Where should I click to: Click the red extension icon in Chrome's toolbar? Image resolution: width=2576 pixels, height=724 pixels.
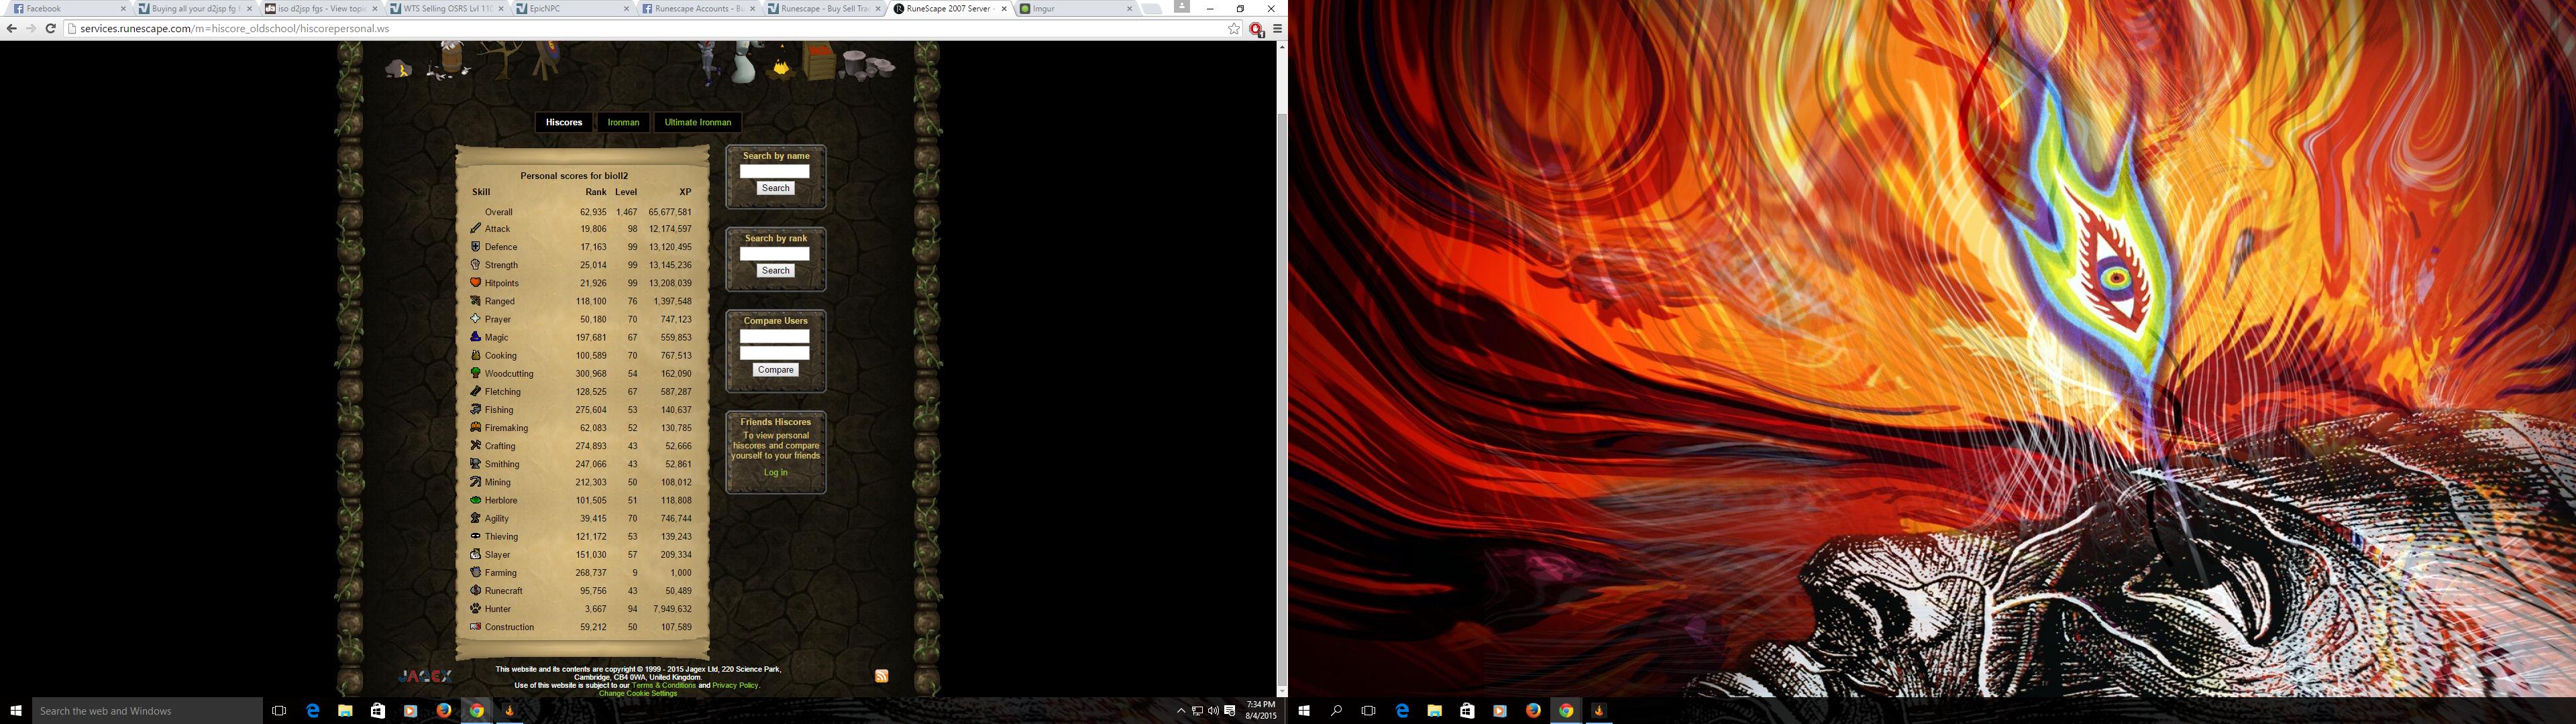point(1257,30)
